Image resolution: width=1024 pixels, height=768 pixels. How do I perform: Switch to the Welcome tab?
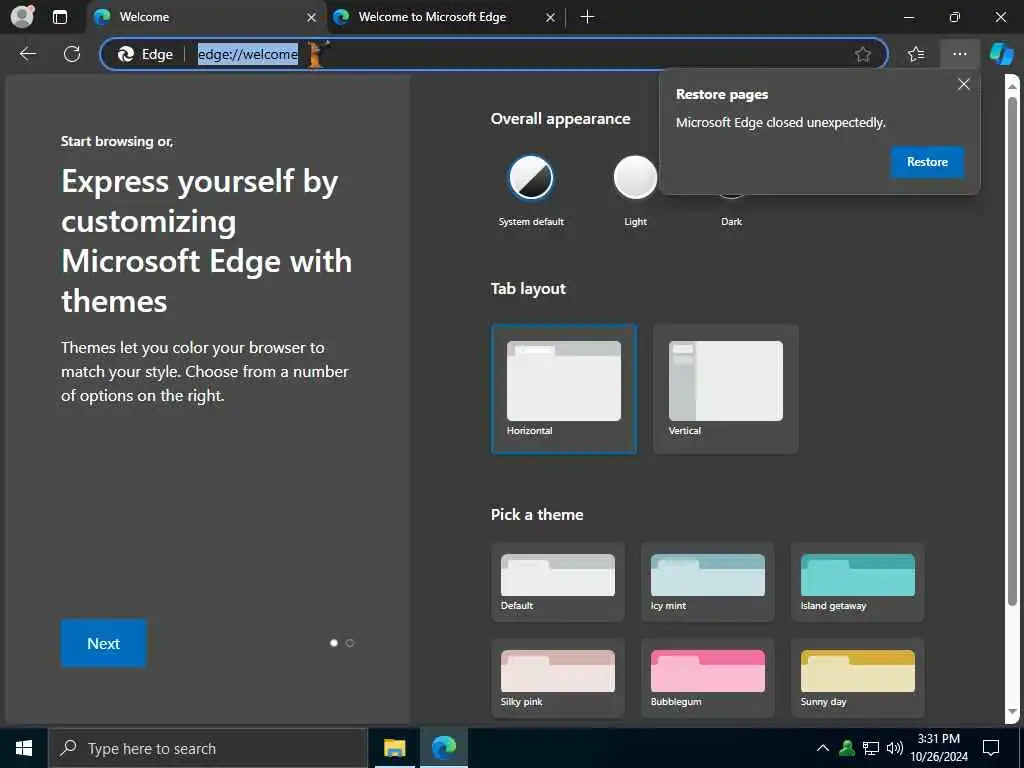[x=204, y=17]
